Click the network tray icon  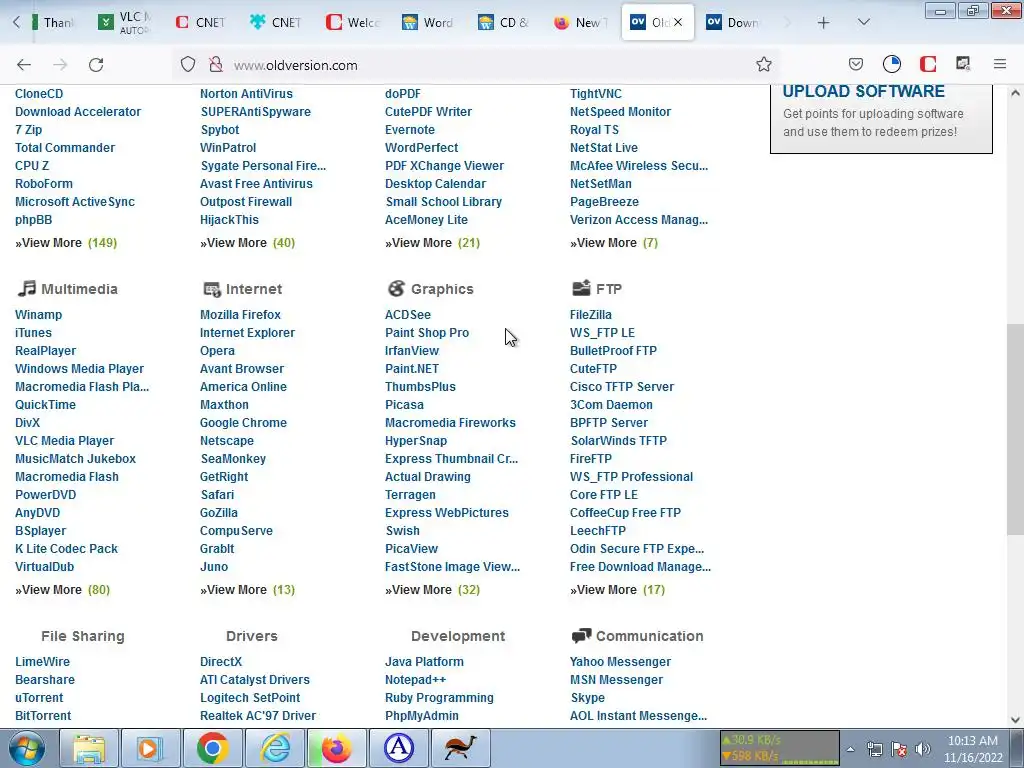[874, 749]
